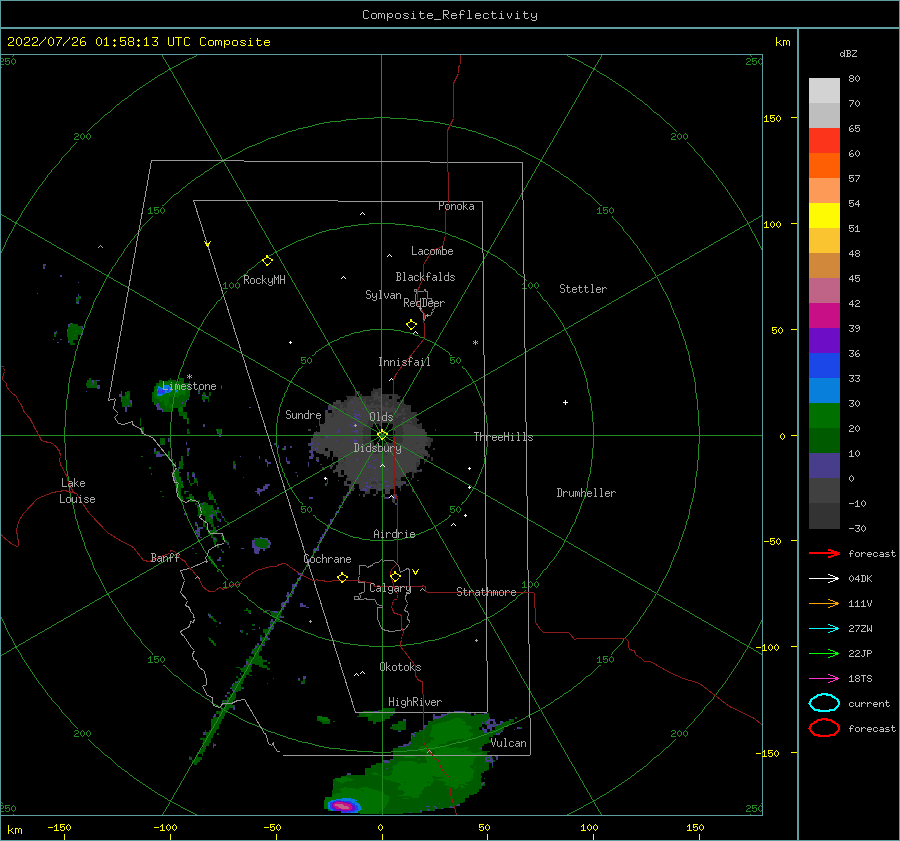Click the yellow diamond marker near Cochrane
Screen dimensions: 900x841
(342, 577)
